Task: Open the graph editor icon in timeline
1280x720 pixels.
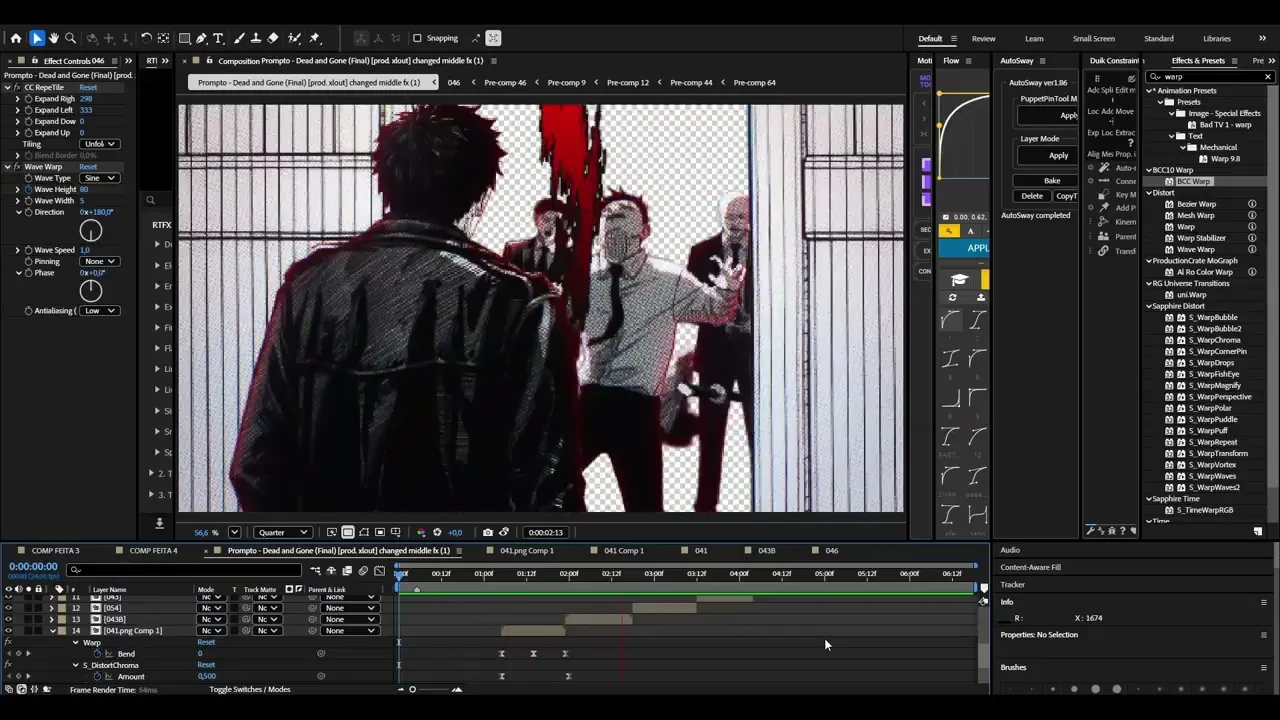Action: coord(379,571)
